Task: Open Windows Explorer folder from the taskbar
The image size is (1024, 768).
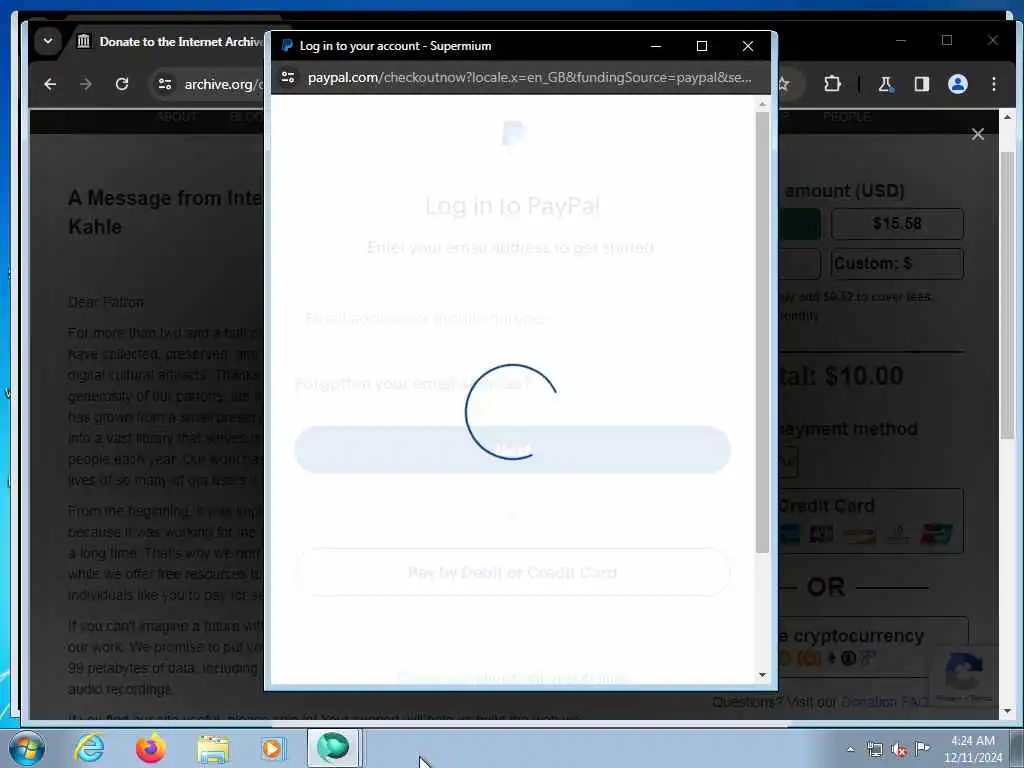Action: click(x=213, y=748)
